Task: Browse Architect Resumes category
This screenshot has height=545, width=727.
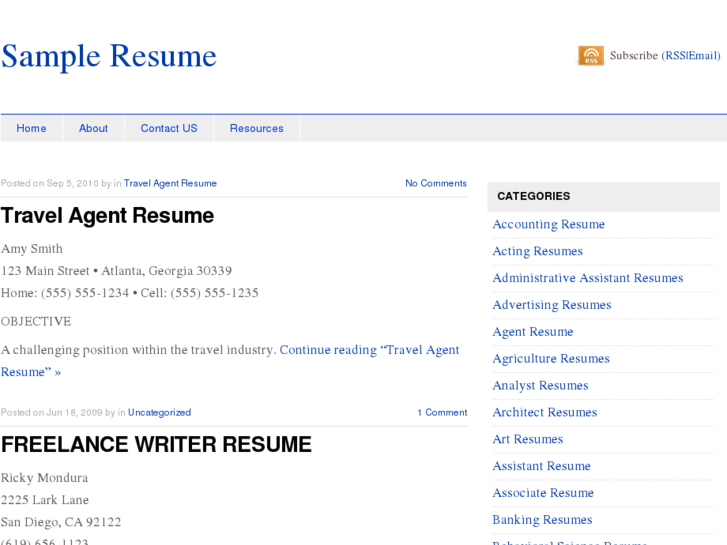Action: 545,412
